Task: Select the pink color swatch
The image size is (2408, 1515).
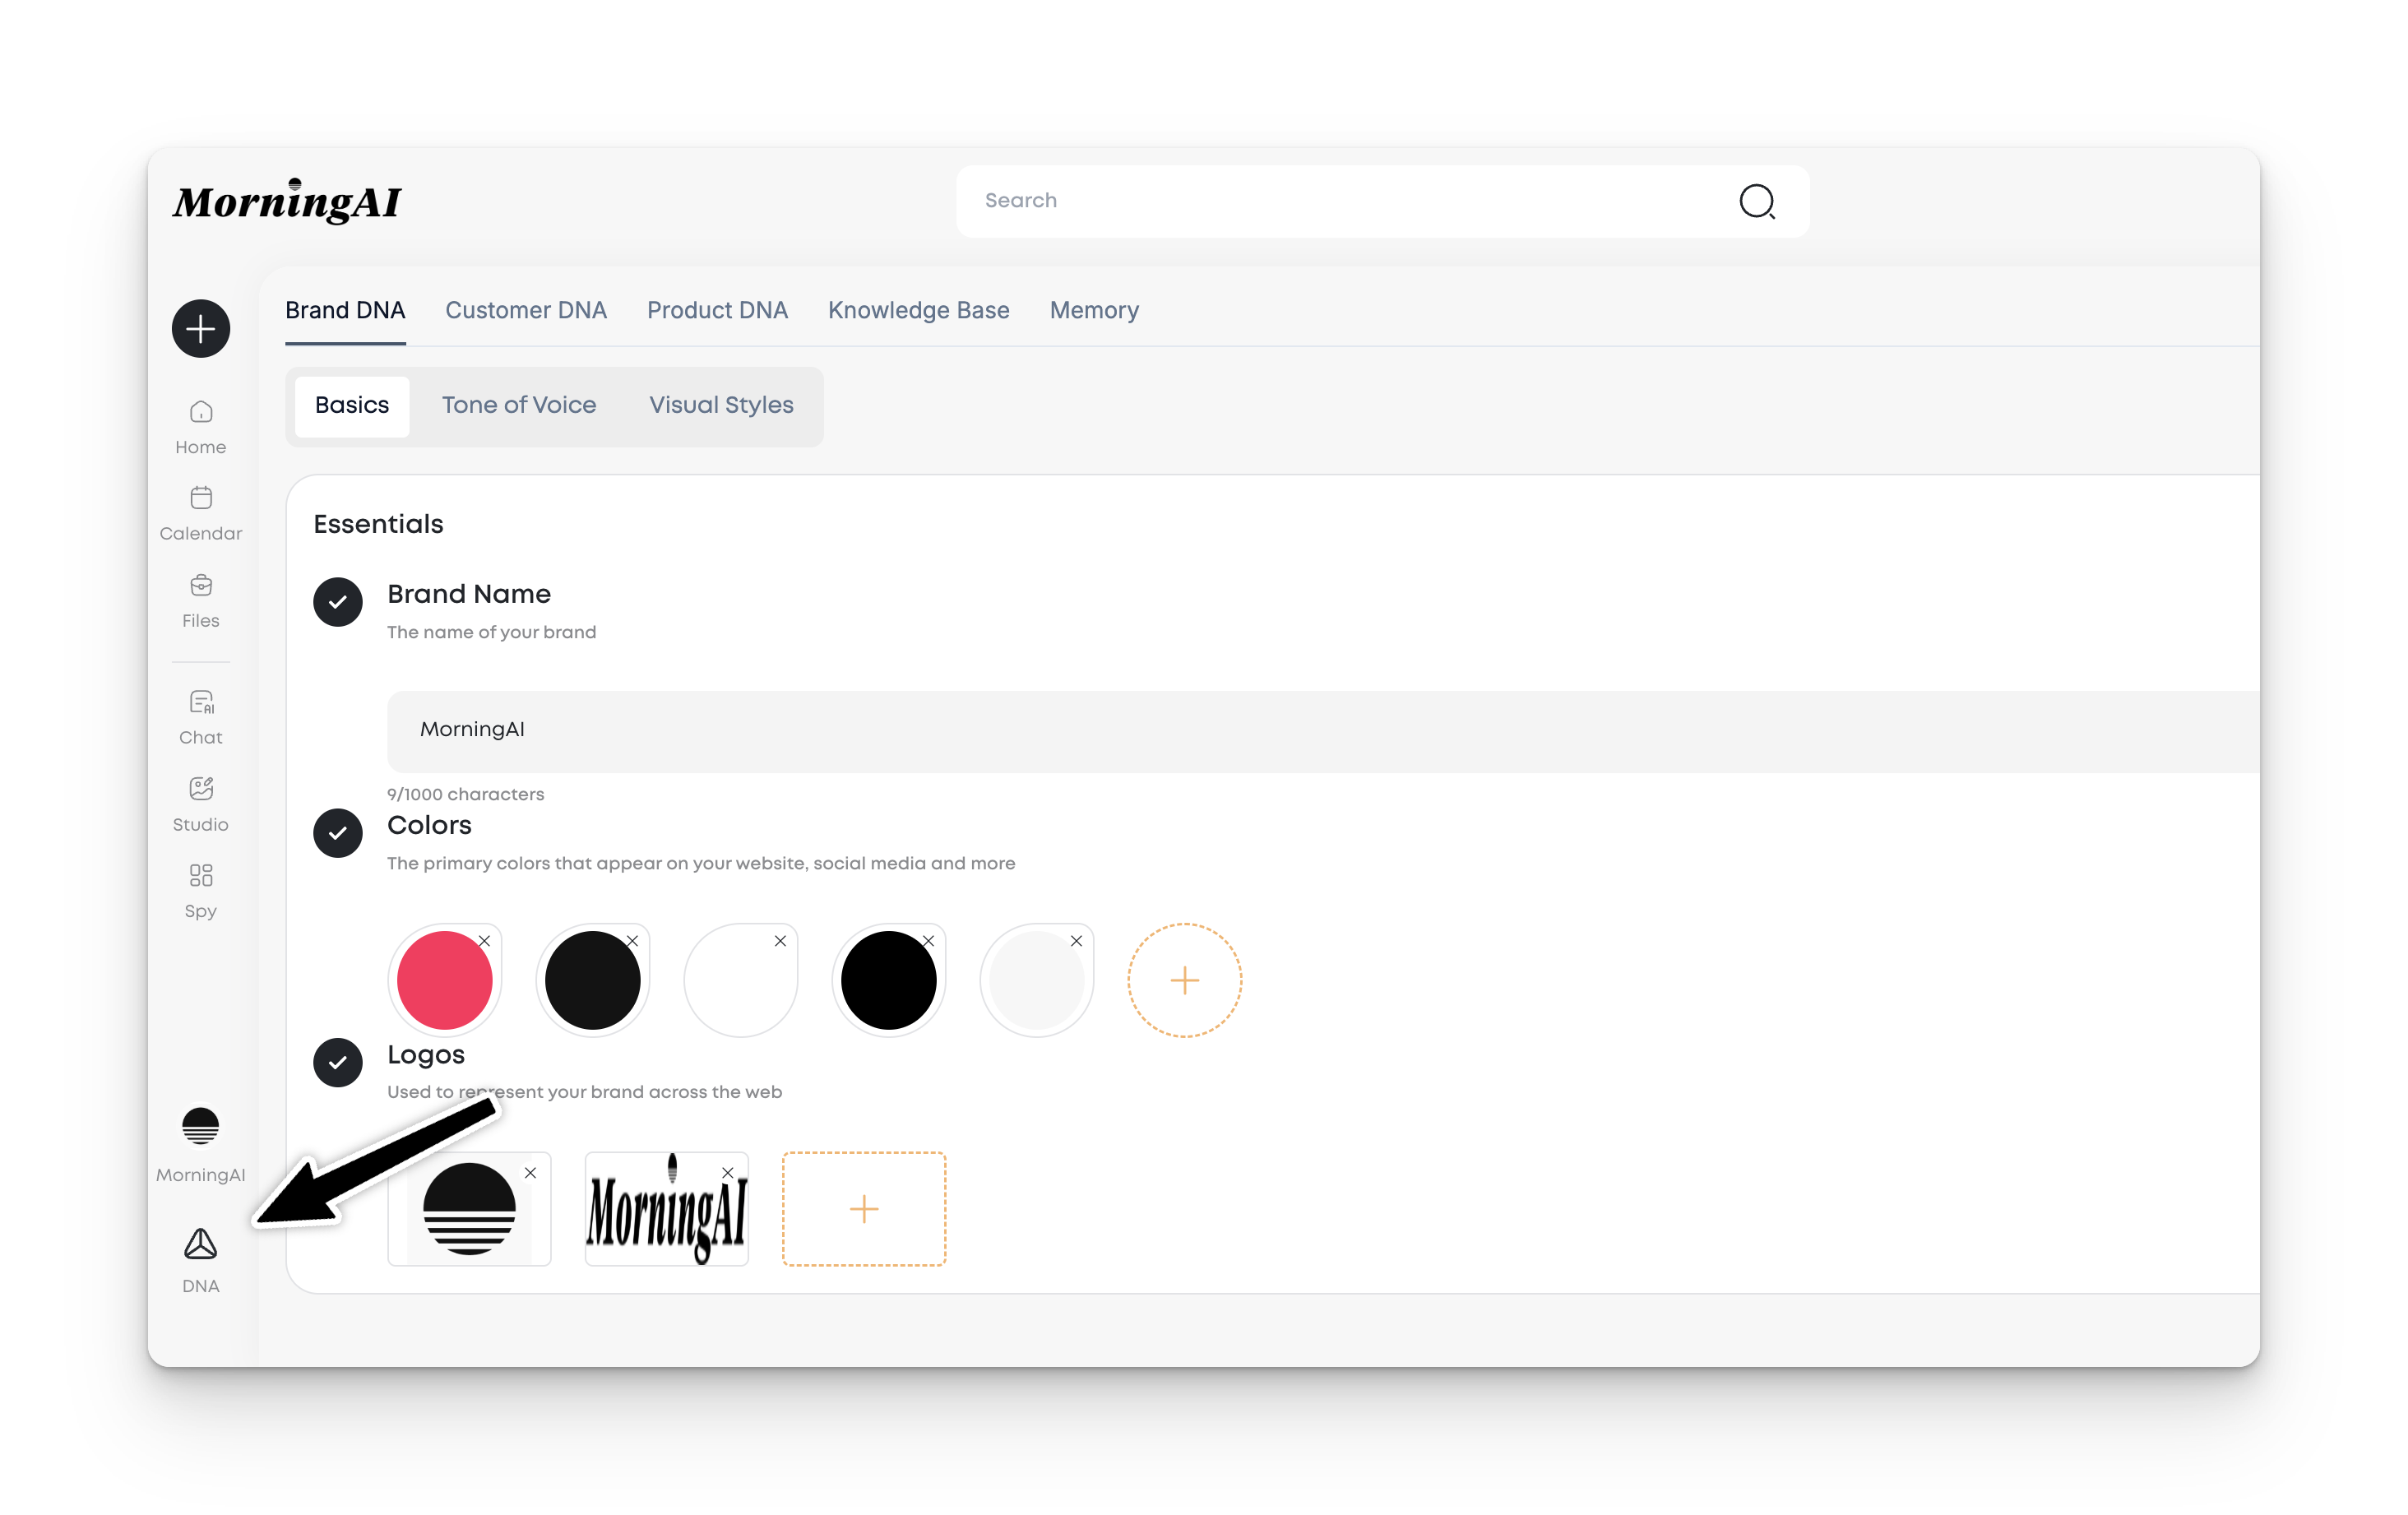Action: tap(444, 981)
